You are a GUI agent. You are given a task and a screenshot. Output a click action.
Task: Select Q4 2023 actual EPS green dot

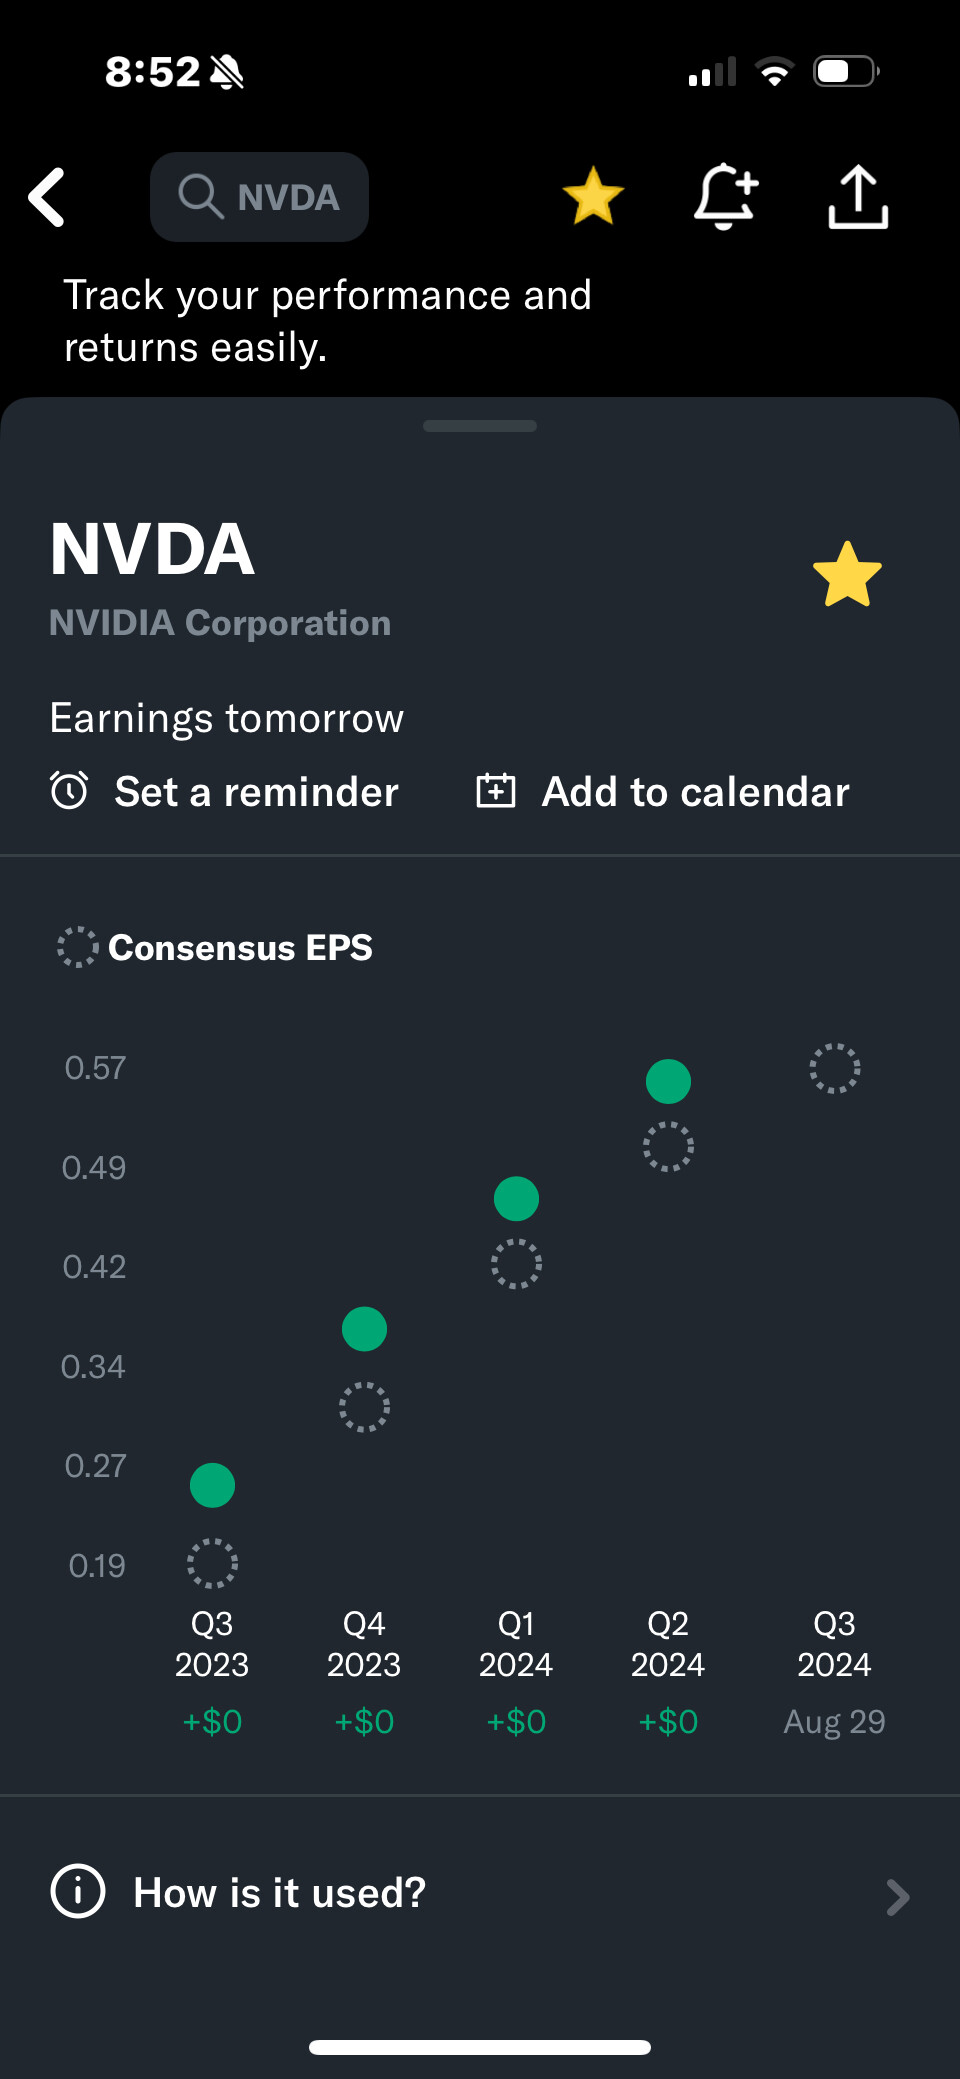point(364,1329)
